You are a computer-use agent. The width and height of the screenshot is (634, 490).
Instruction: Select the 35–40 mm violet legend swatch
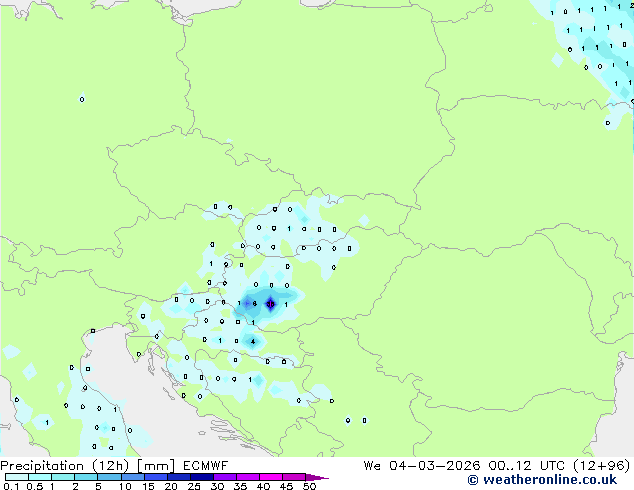coord(247,477)
